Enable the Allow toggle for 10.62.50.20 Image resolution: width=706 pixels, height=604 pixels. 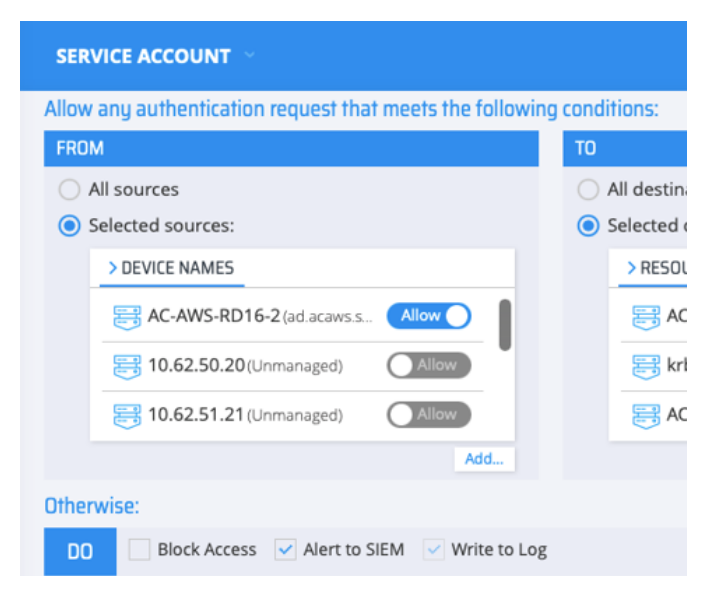tap(429, 365)
